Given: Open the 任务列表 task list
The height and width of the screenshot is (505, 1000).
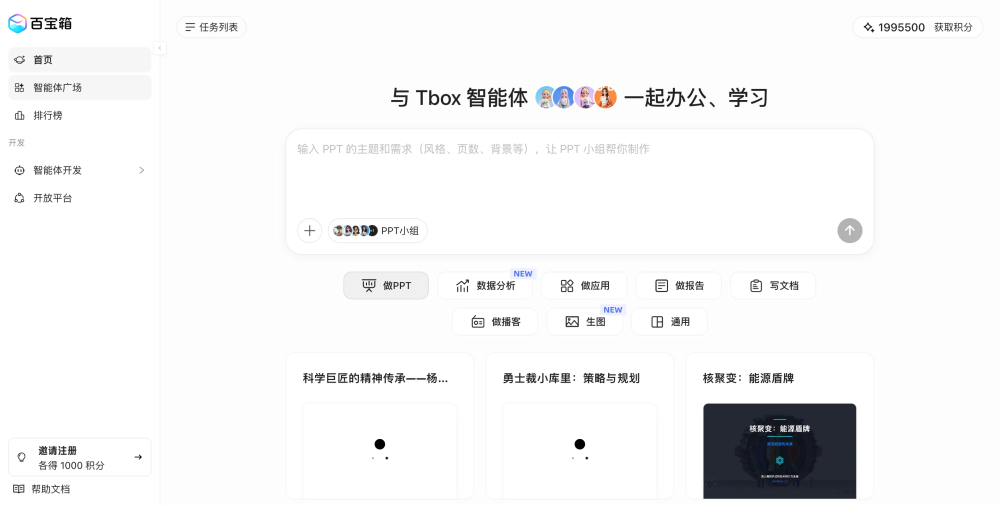Looking at the screenshot, I should (211, 27).
